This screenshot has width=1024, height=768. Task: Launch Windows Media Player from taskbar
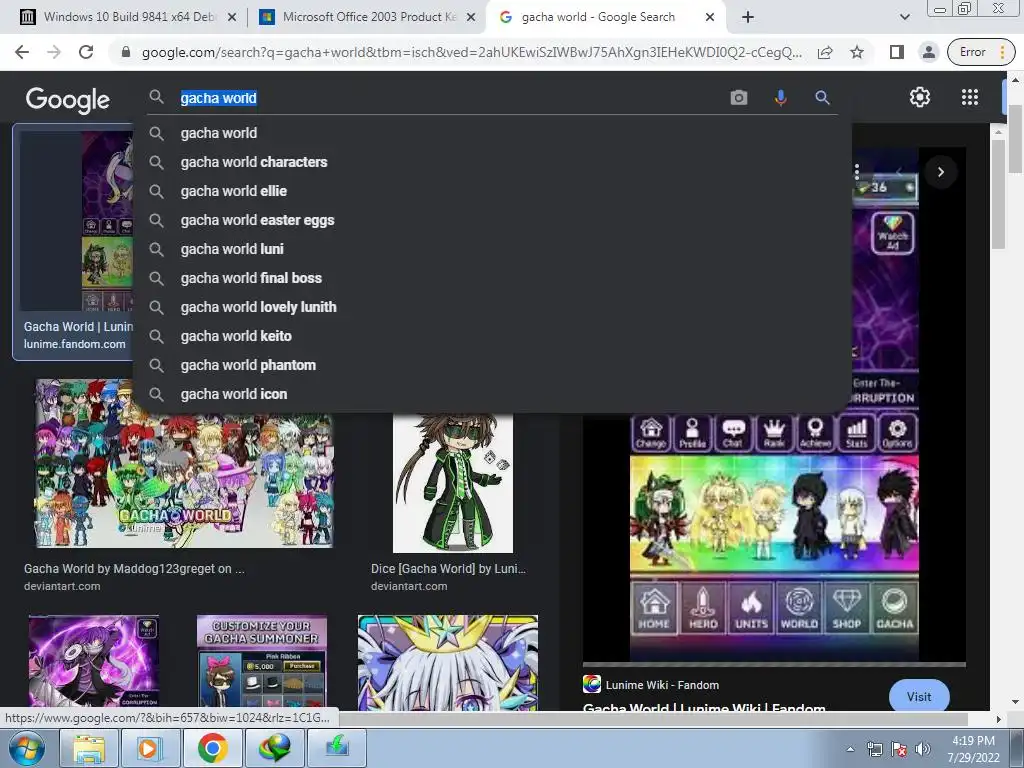(150, 748)
